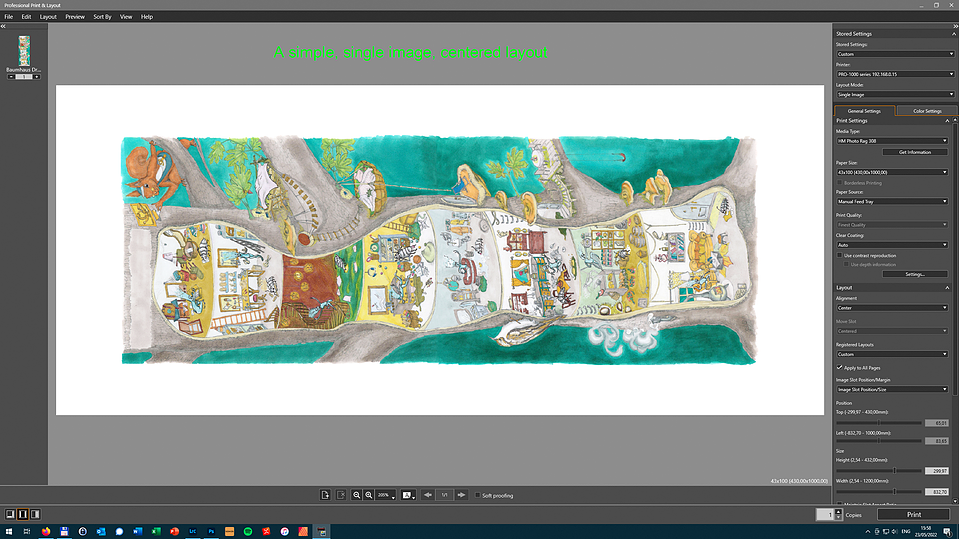Click the Get Information button
Viewport: 959px width, 539px height.
click(x=915, y=152)
